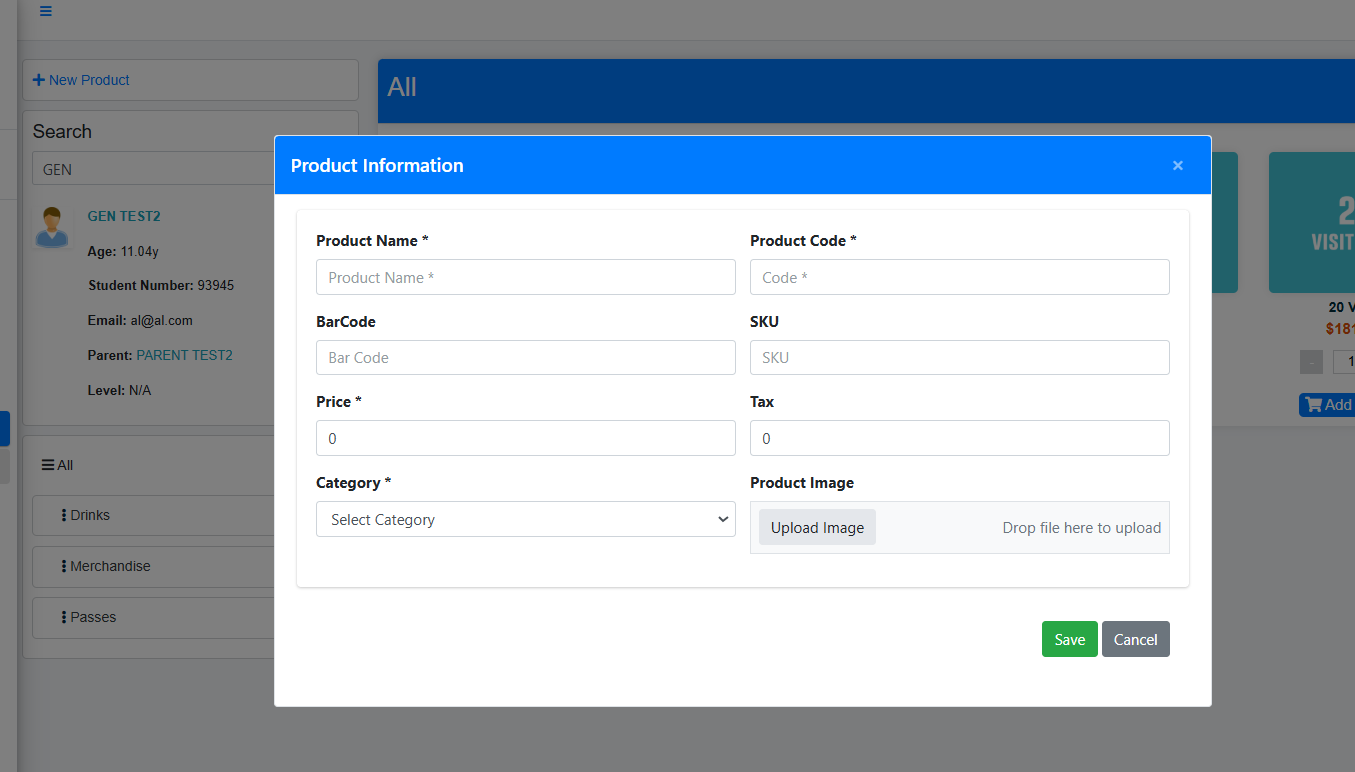
Task: Click the Product Name input field
Action: (526, 277)
